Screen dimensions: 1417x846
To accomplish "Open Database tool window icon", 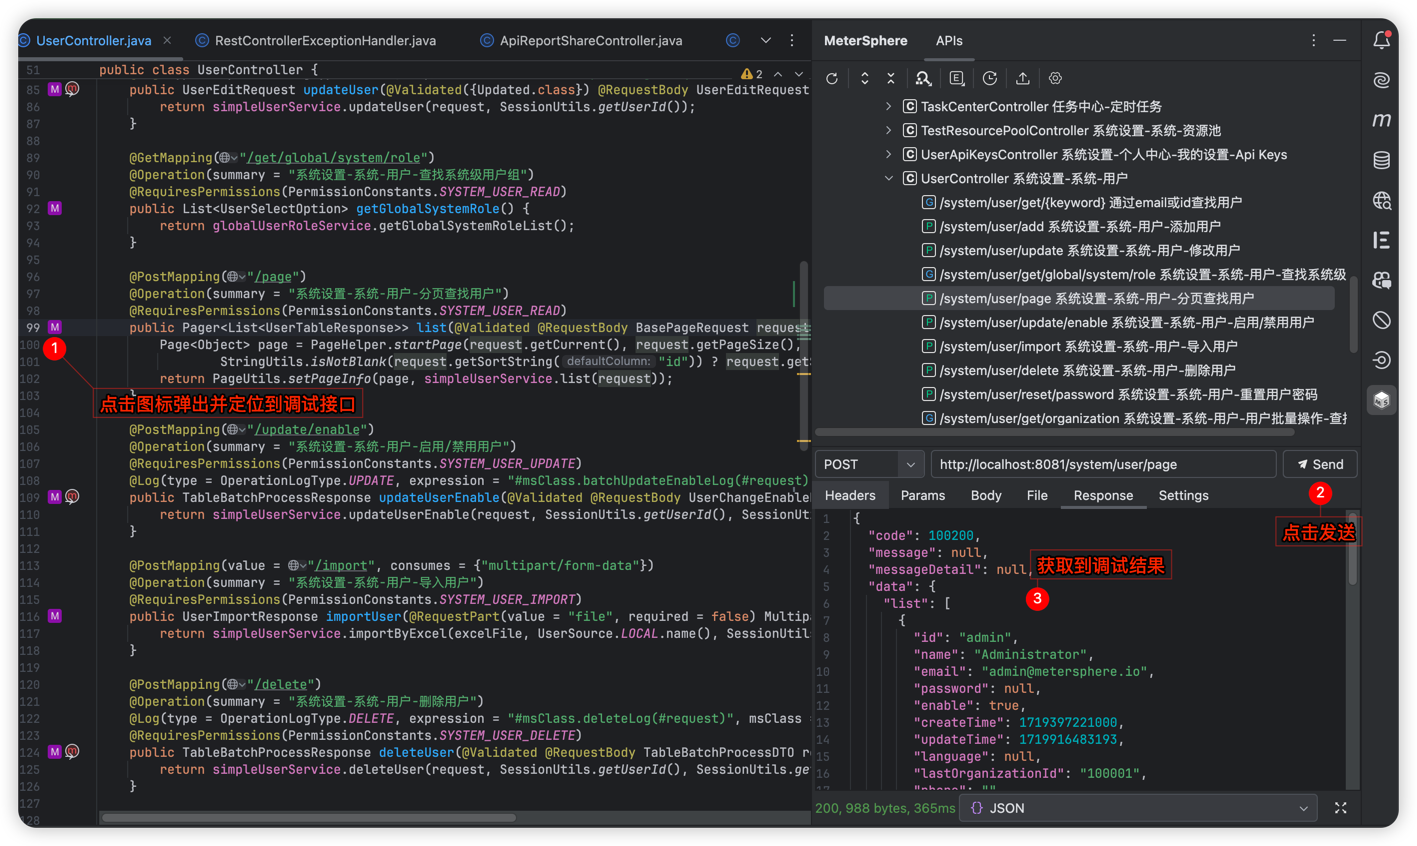I will pyautogui.click(x=1382, y=160).
